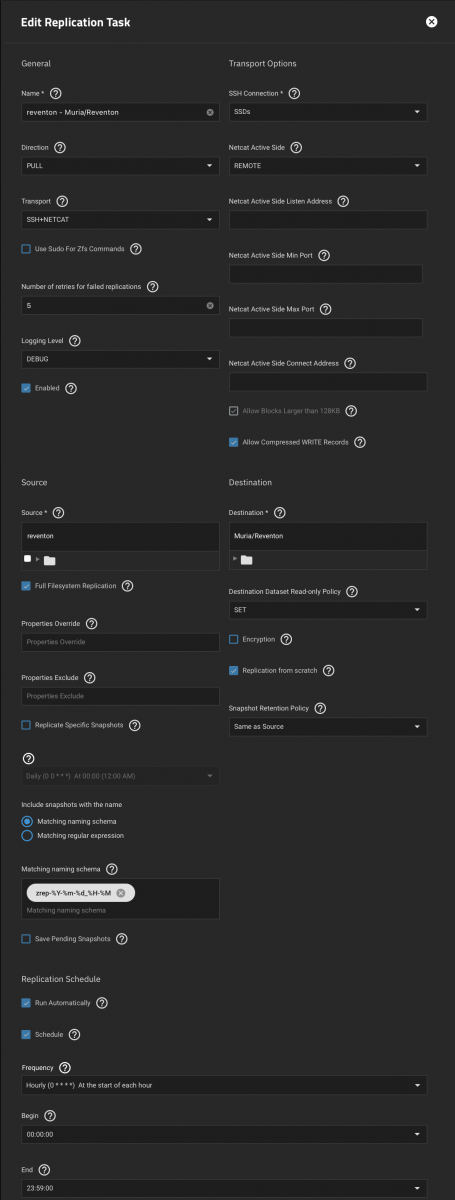Image resolution: width=455 pixels, height=1200 pixels.
Task: Select Matching regular expression radio option
Action: click(27, 835)
